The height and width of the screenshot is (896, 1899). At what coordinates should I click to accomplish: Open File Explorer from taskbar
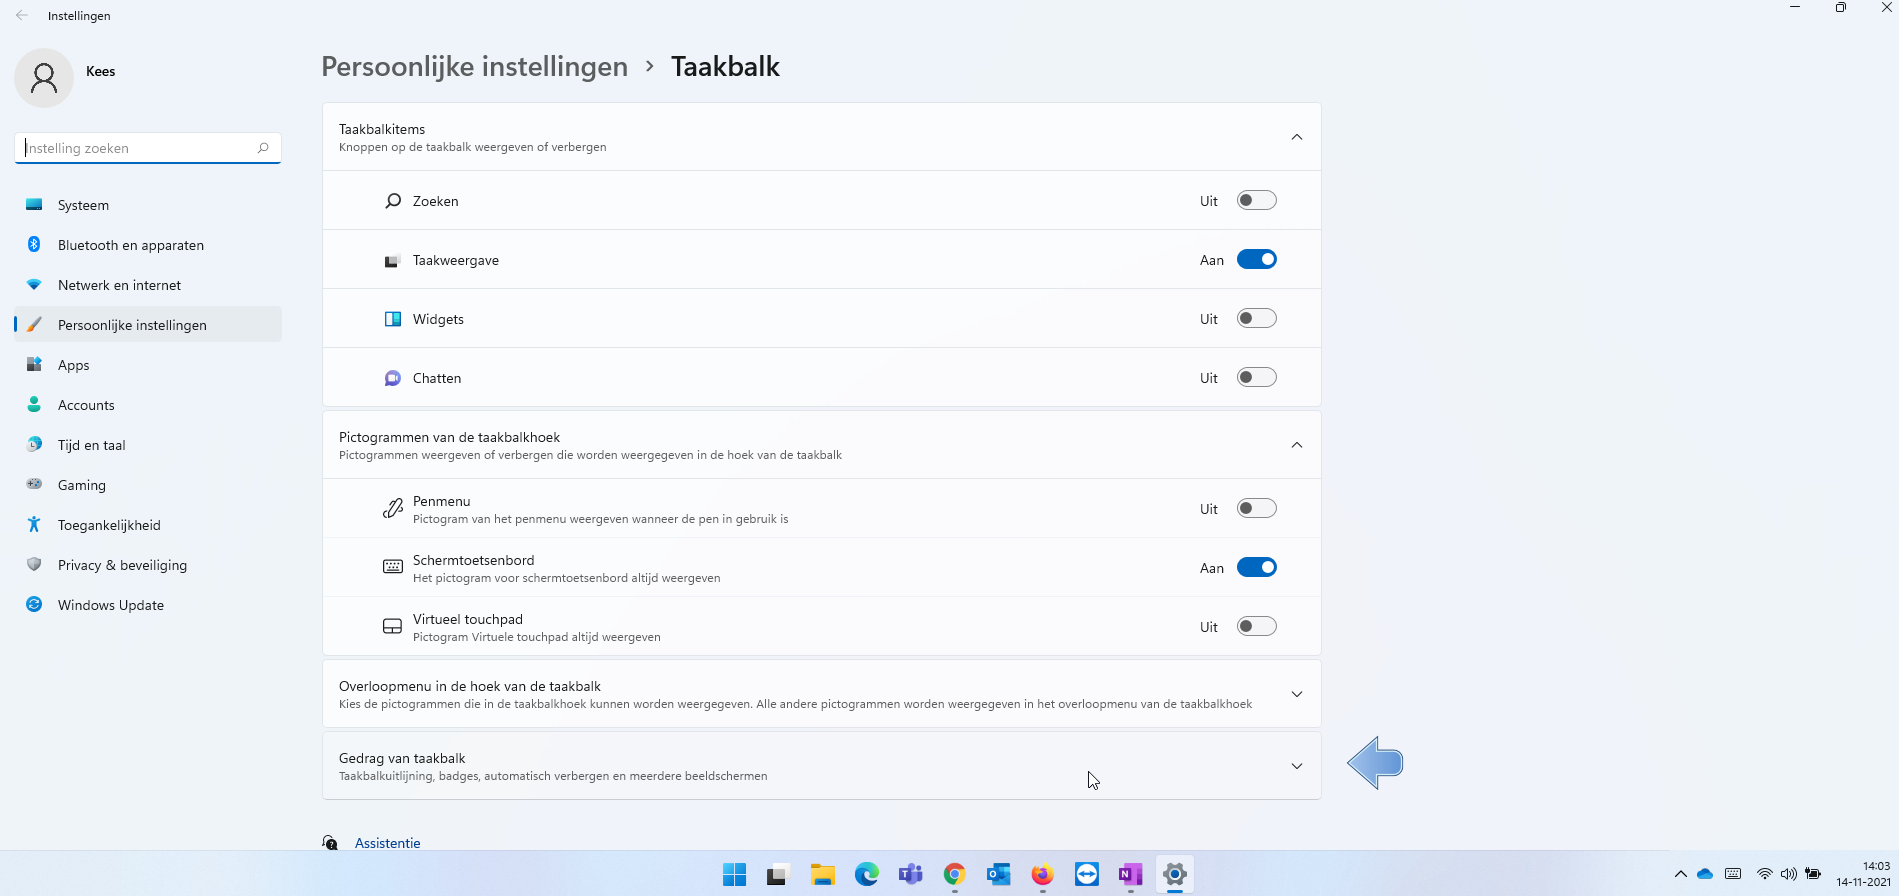[823, 875]
